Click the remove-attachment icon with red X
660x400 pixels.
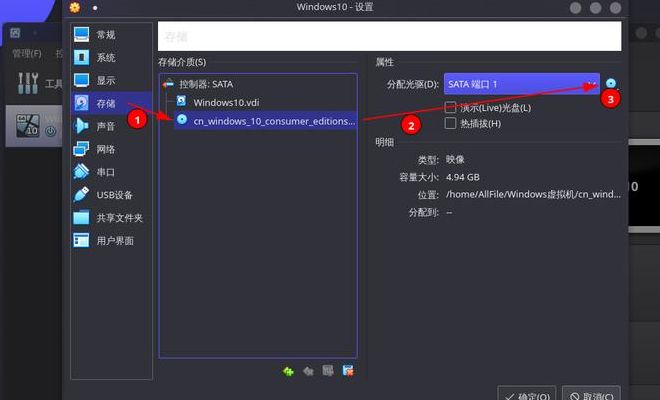(x=348, y=371)
